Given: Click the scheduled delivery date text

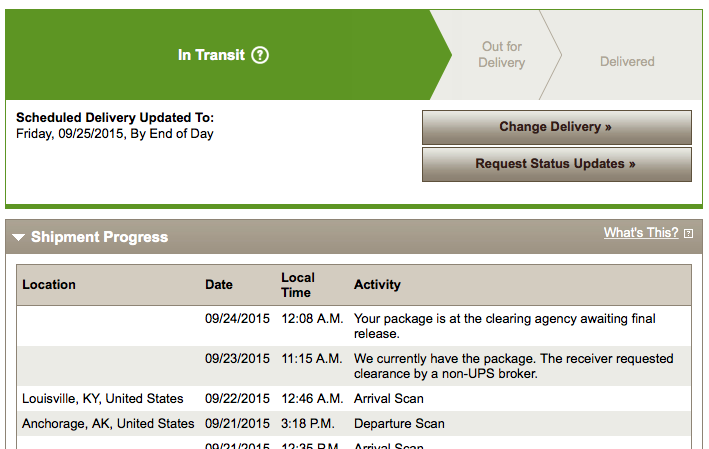Looking at the screenshot, I should [114, 134].
